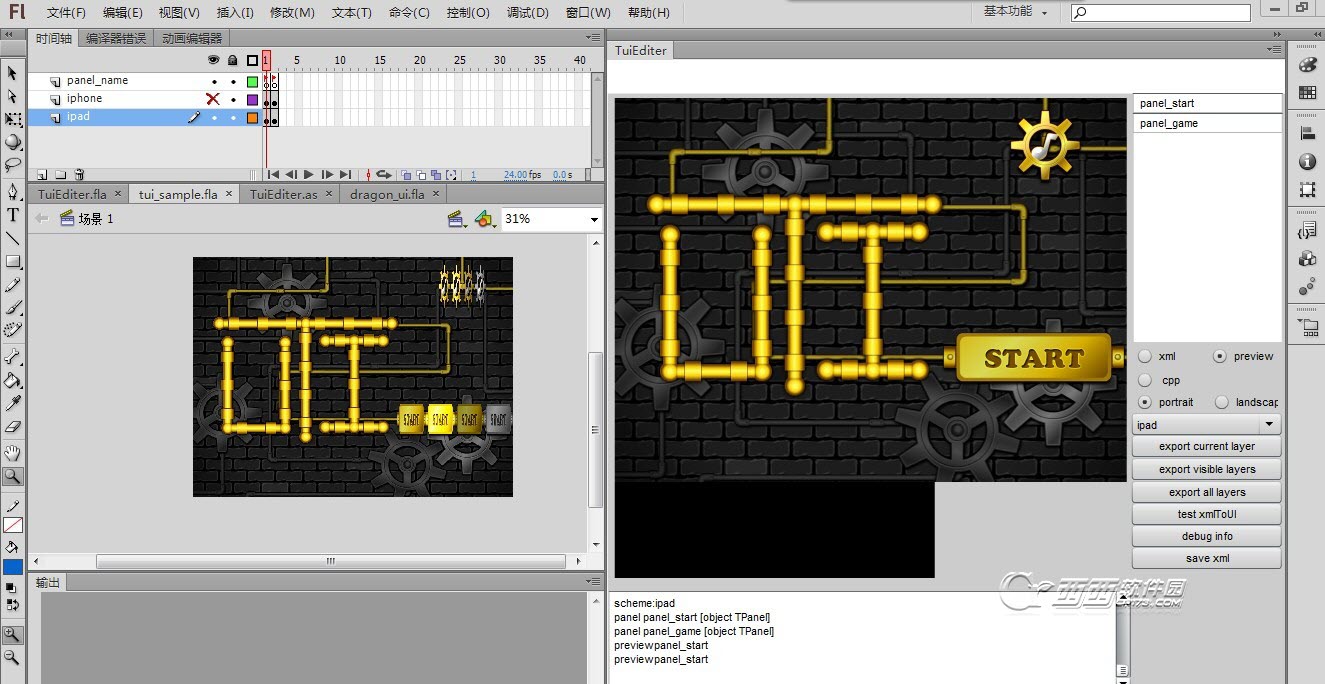Switch to the dragon_ui.fla tab
Screen dimensions: 1325x684
[x=387, y=194]
